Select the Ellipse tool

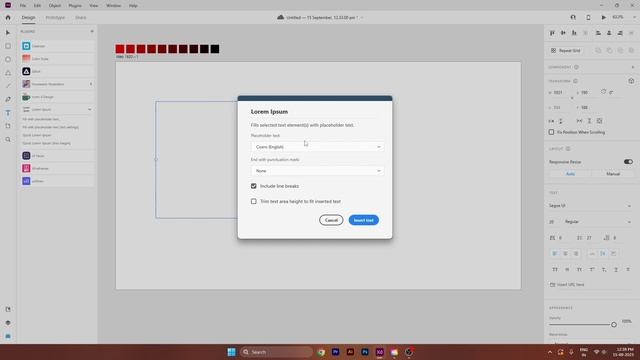(x=8, y=60)
